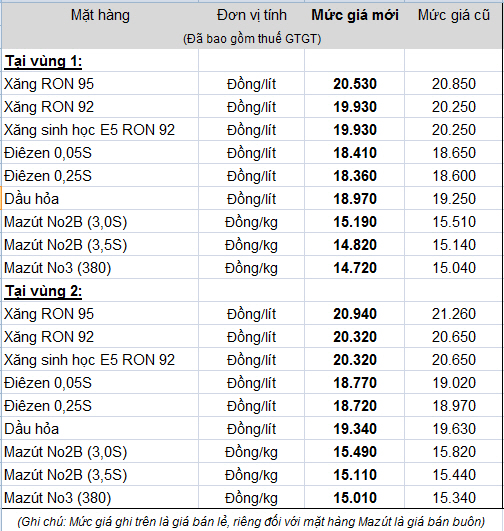Click the 20.940 new price in region 2
Image resolution: width=504 pixels, height=531 pixels.
coord(355,314)
